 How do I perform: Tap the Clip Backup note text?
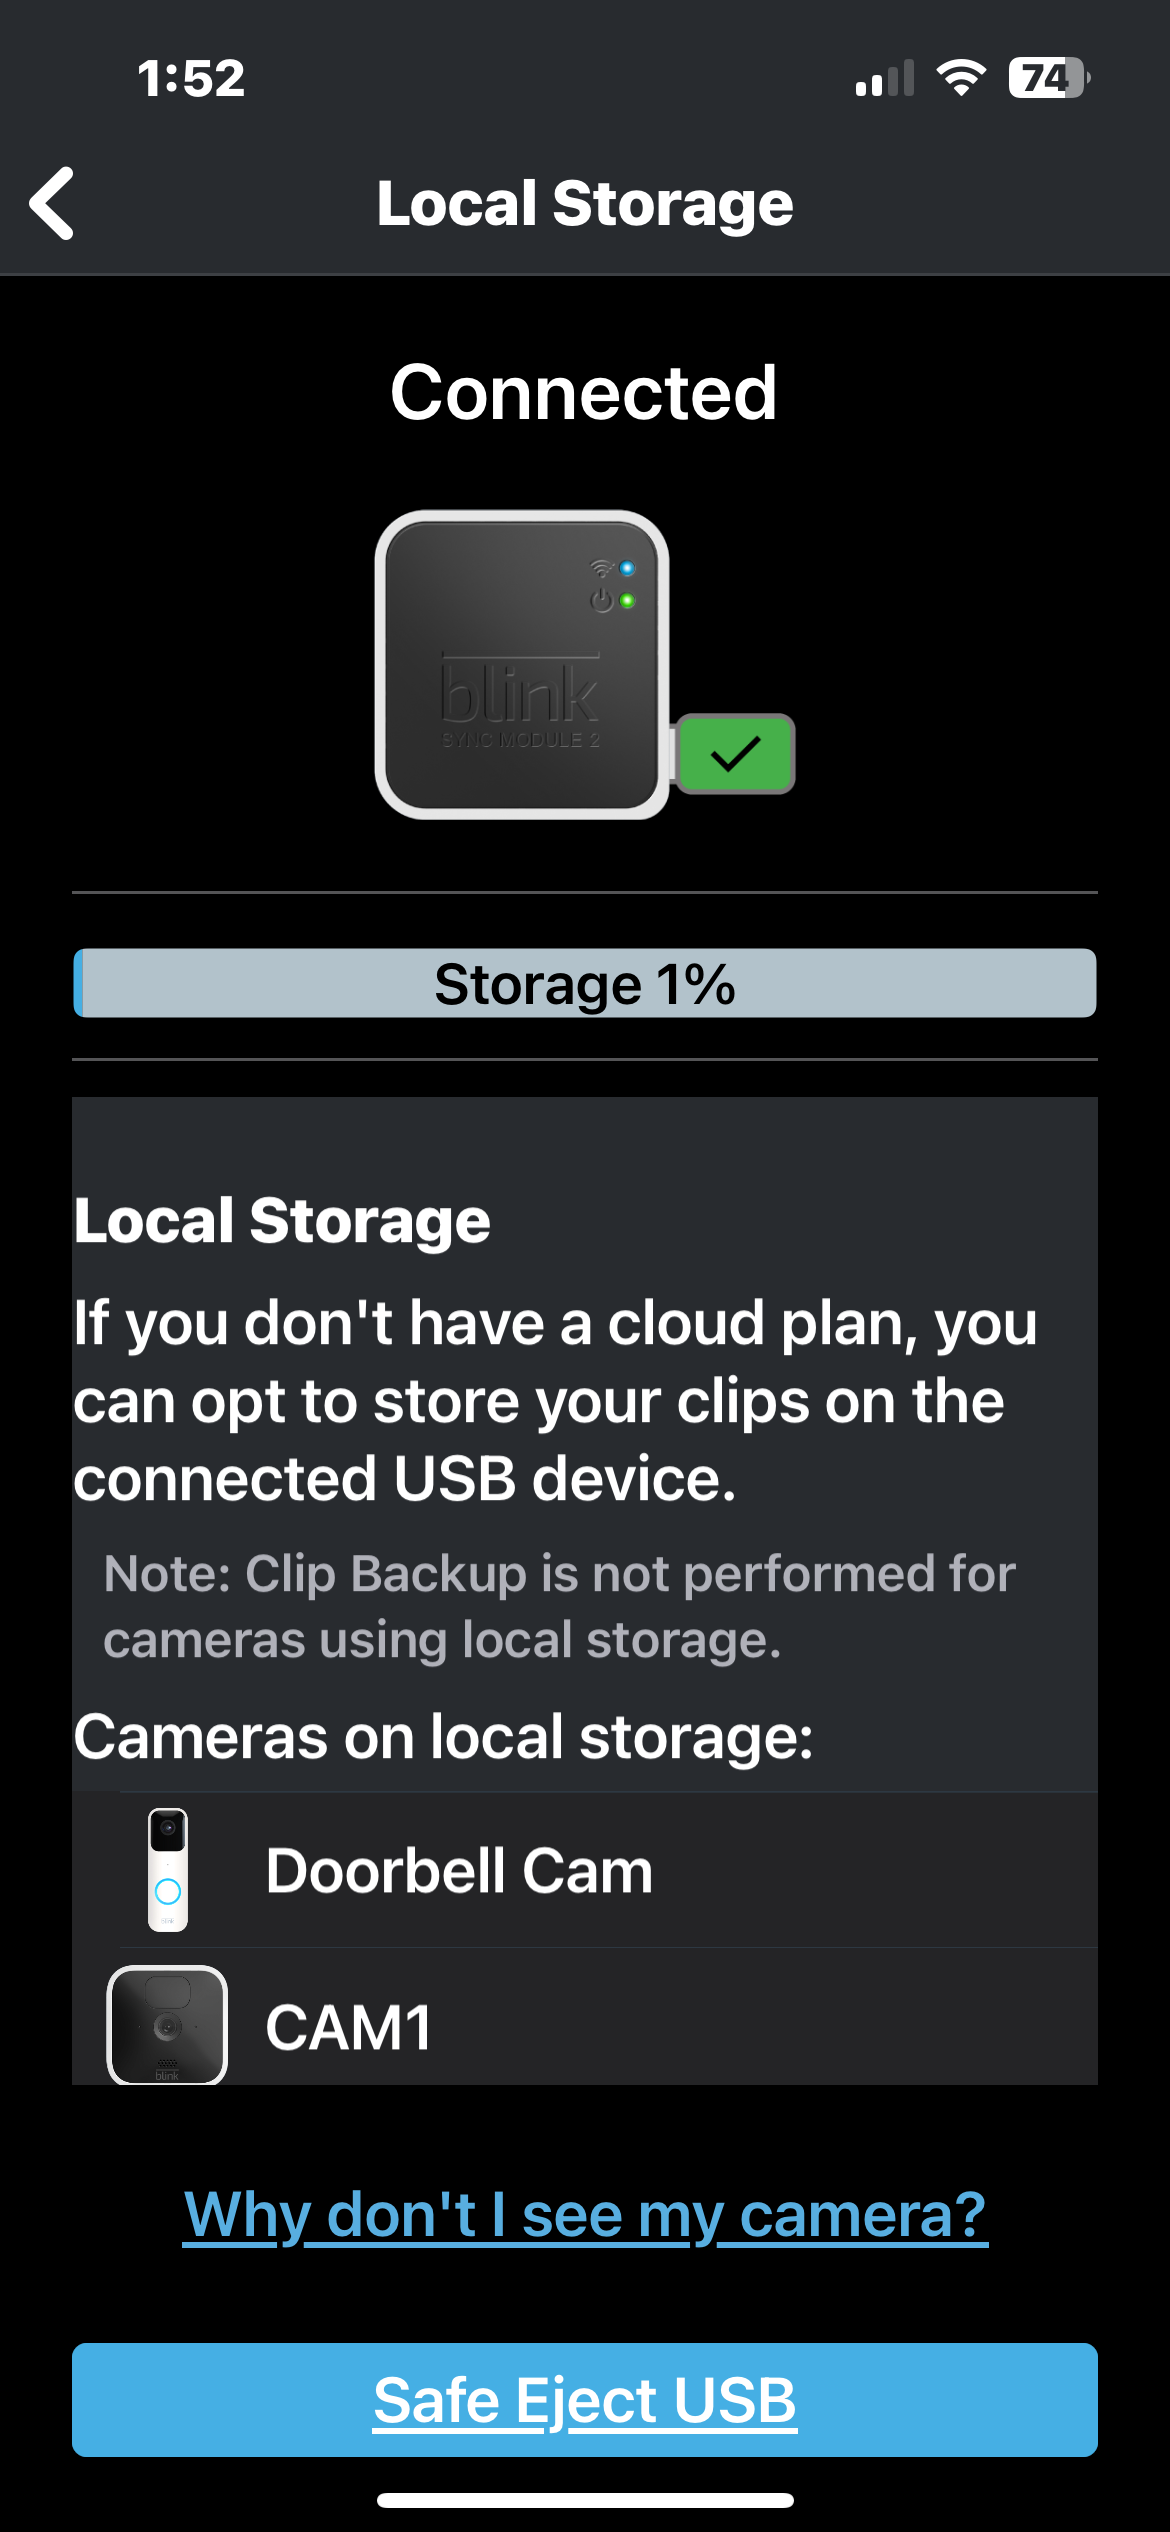coord(560,1606)
